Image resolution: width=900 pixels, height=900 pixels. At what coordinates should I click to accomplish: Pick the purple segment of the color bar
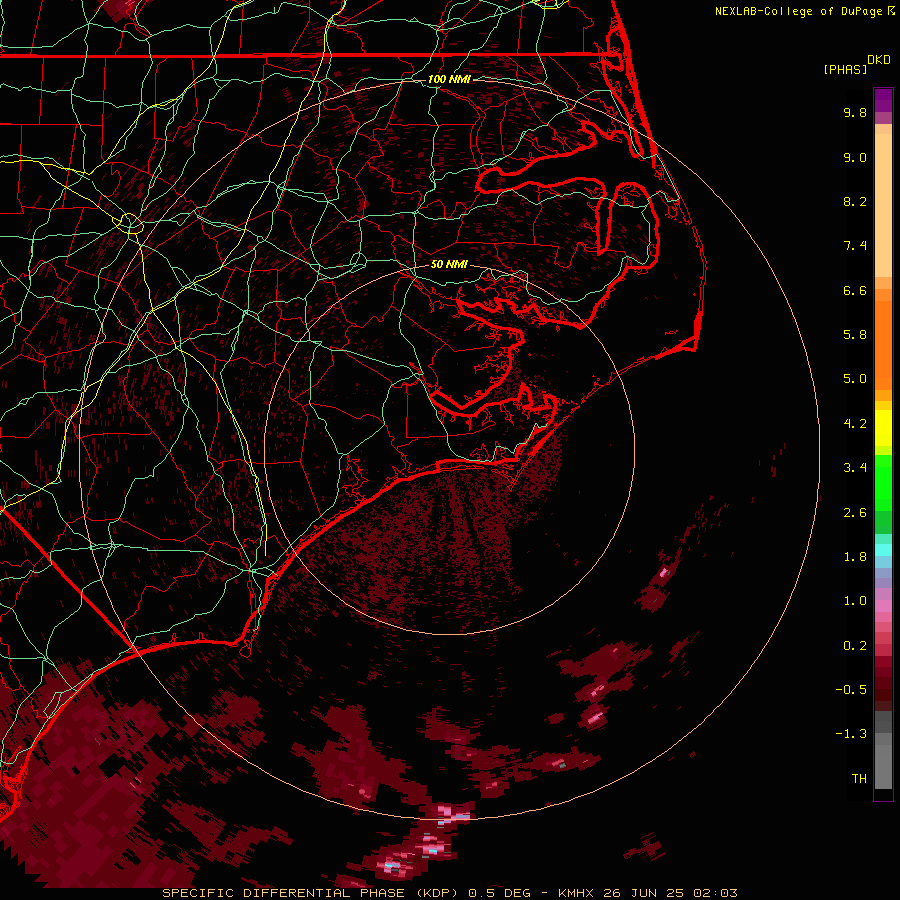coord(883,100)
